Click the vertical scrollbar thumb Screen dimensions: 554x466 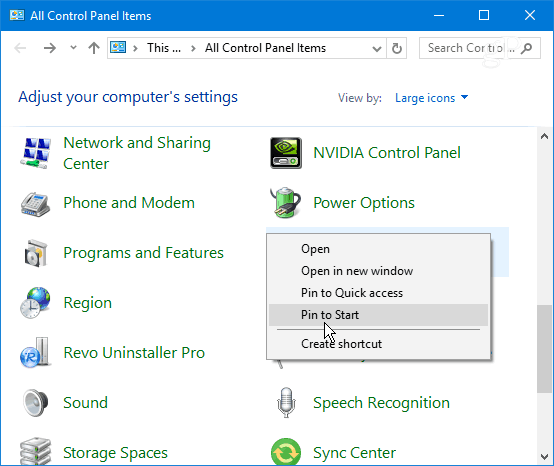544,349
